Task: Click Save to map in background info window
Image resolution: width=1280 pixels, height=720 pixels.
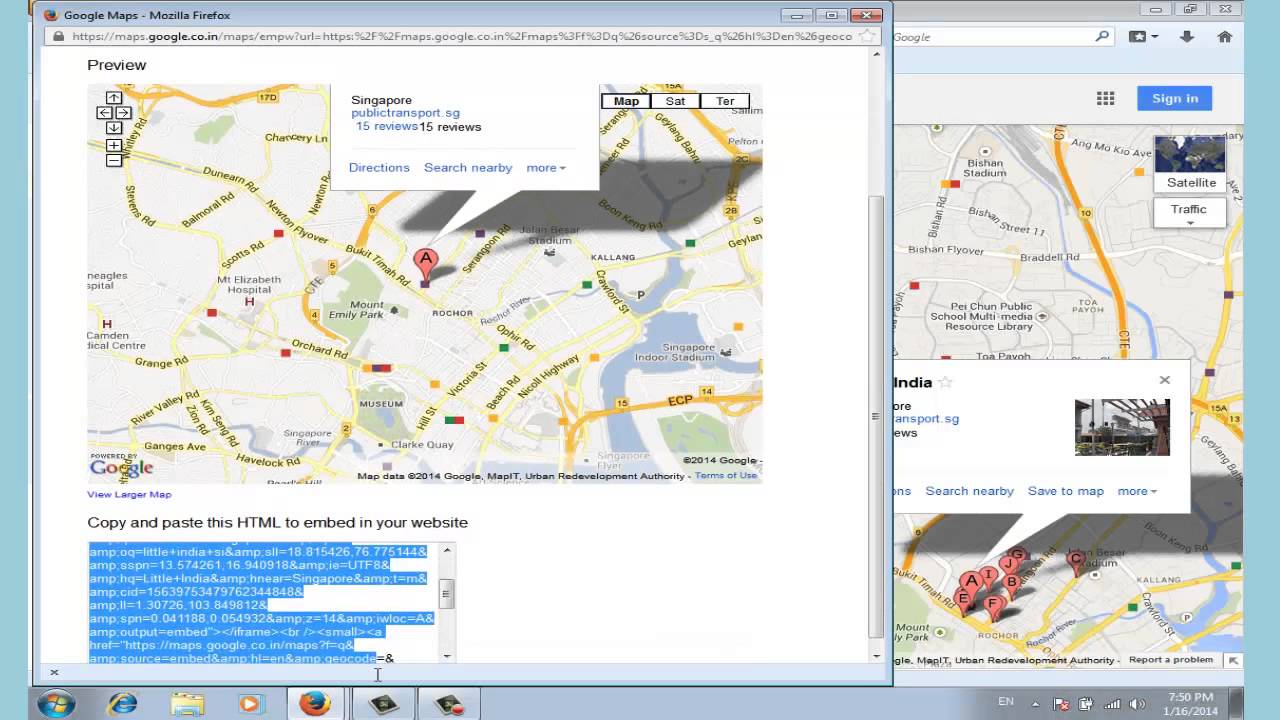Action: [x=1066, y=491]
